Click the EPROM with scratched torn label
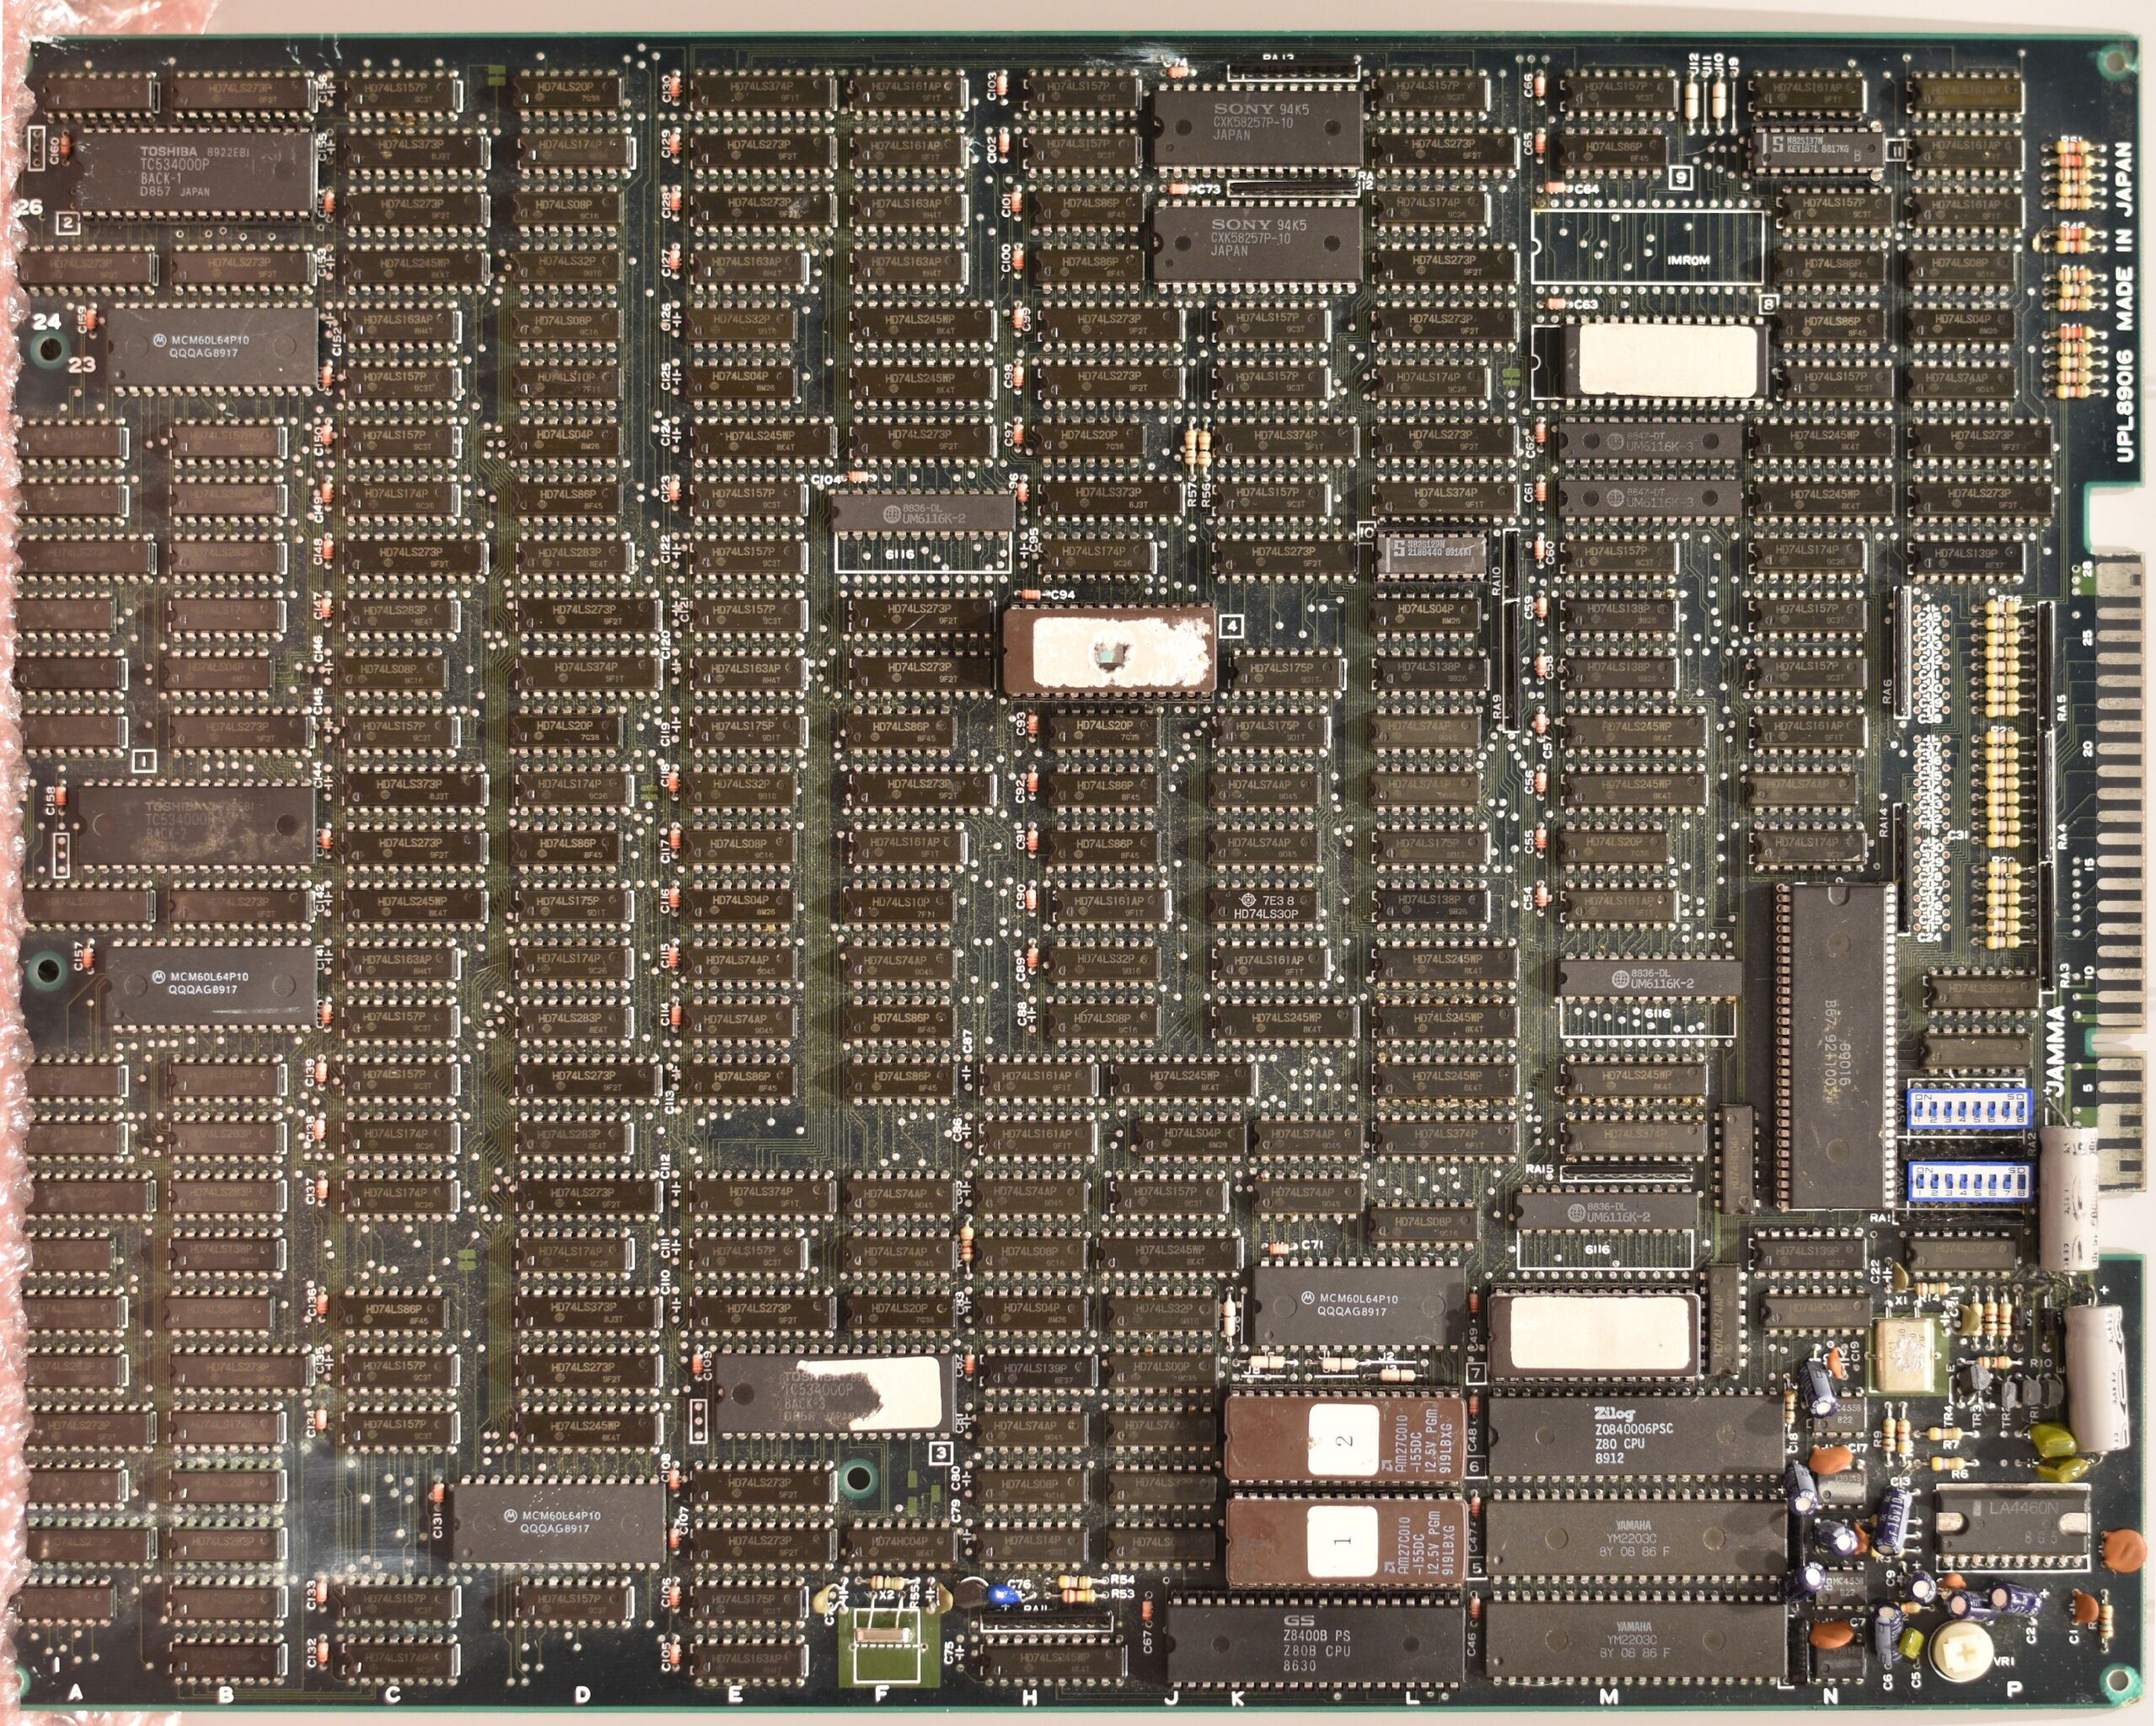 coord(1110,651)
